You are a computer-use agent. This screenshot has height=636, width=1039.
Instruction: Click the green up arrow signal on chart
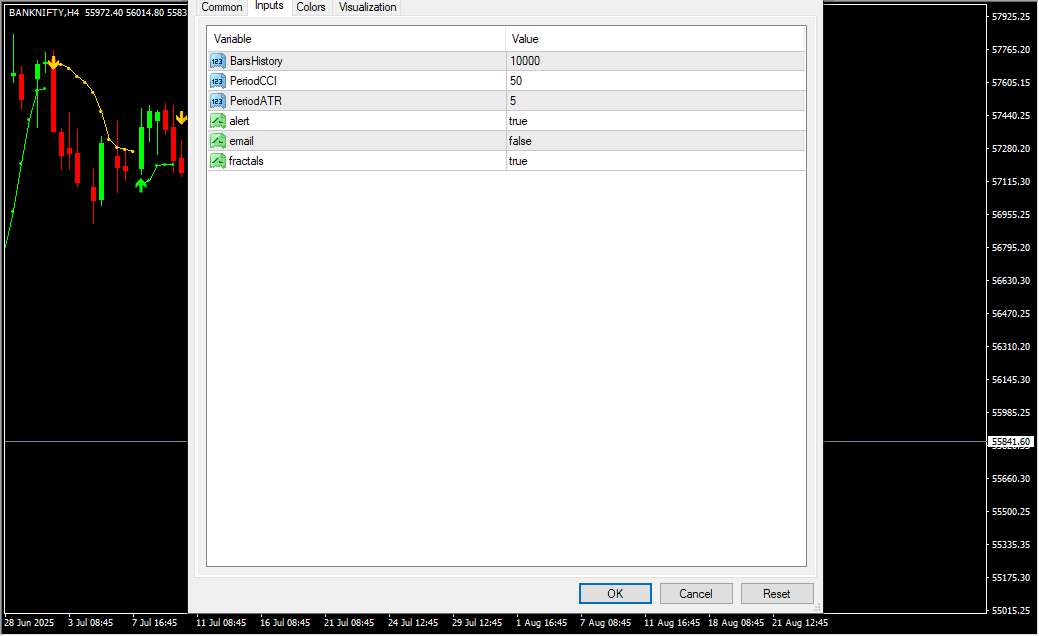pyautogui.click(x=141, y=184)
